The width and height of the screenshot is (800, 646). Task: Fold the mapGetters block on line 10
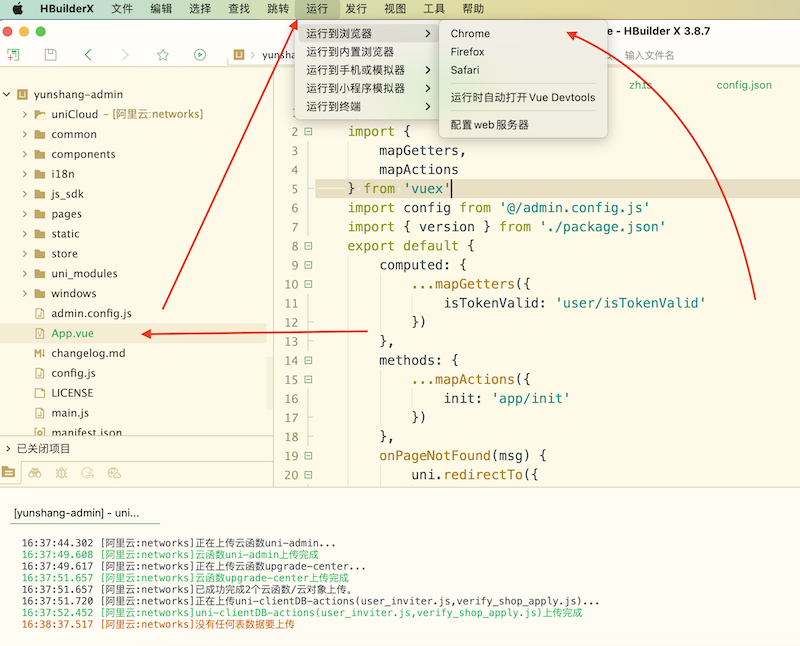308,284
